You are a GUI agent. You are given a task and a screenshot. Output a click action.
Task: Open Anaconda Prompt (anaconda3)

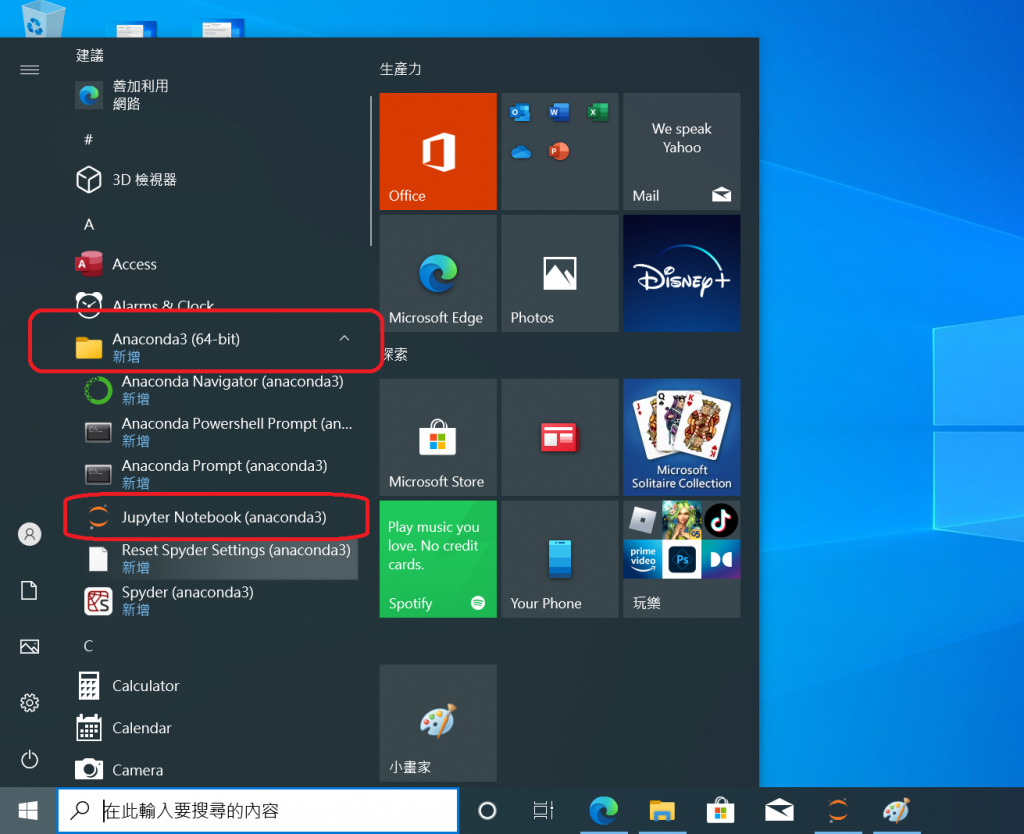tap(216, 474)
